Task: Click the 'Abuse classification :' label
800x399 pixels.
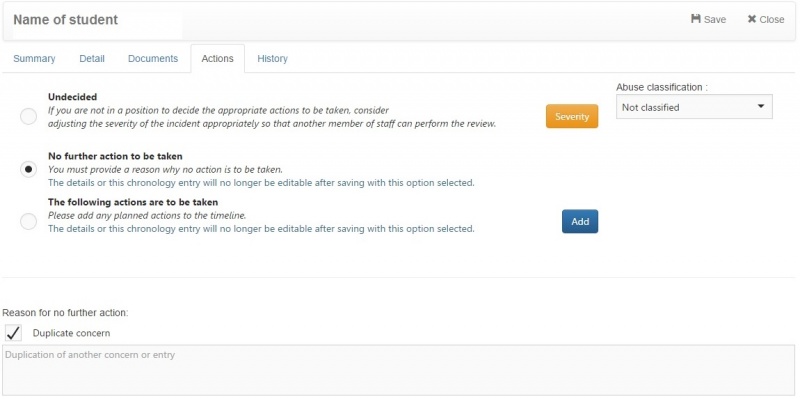Action: point(662,87)
